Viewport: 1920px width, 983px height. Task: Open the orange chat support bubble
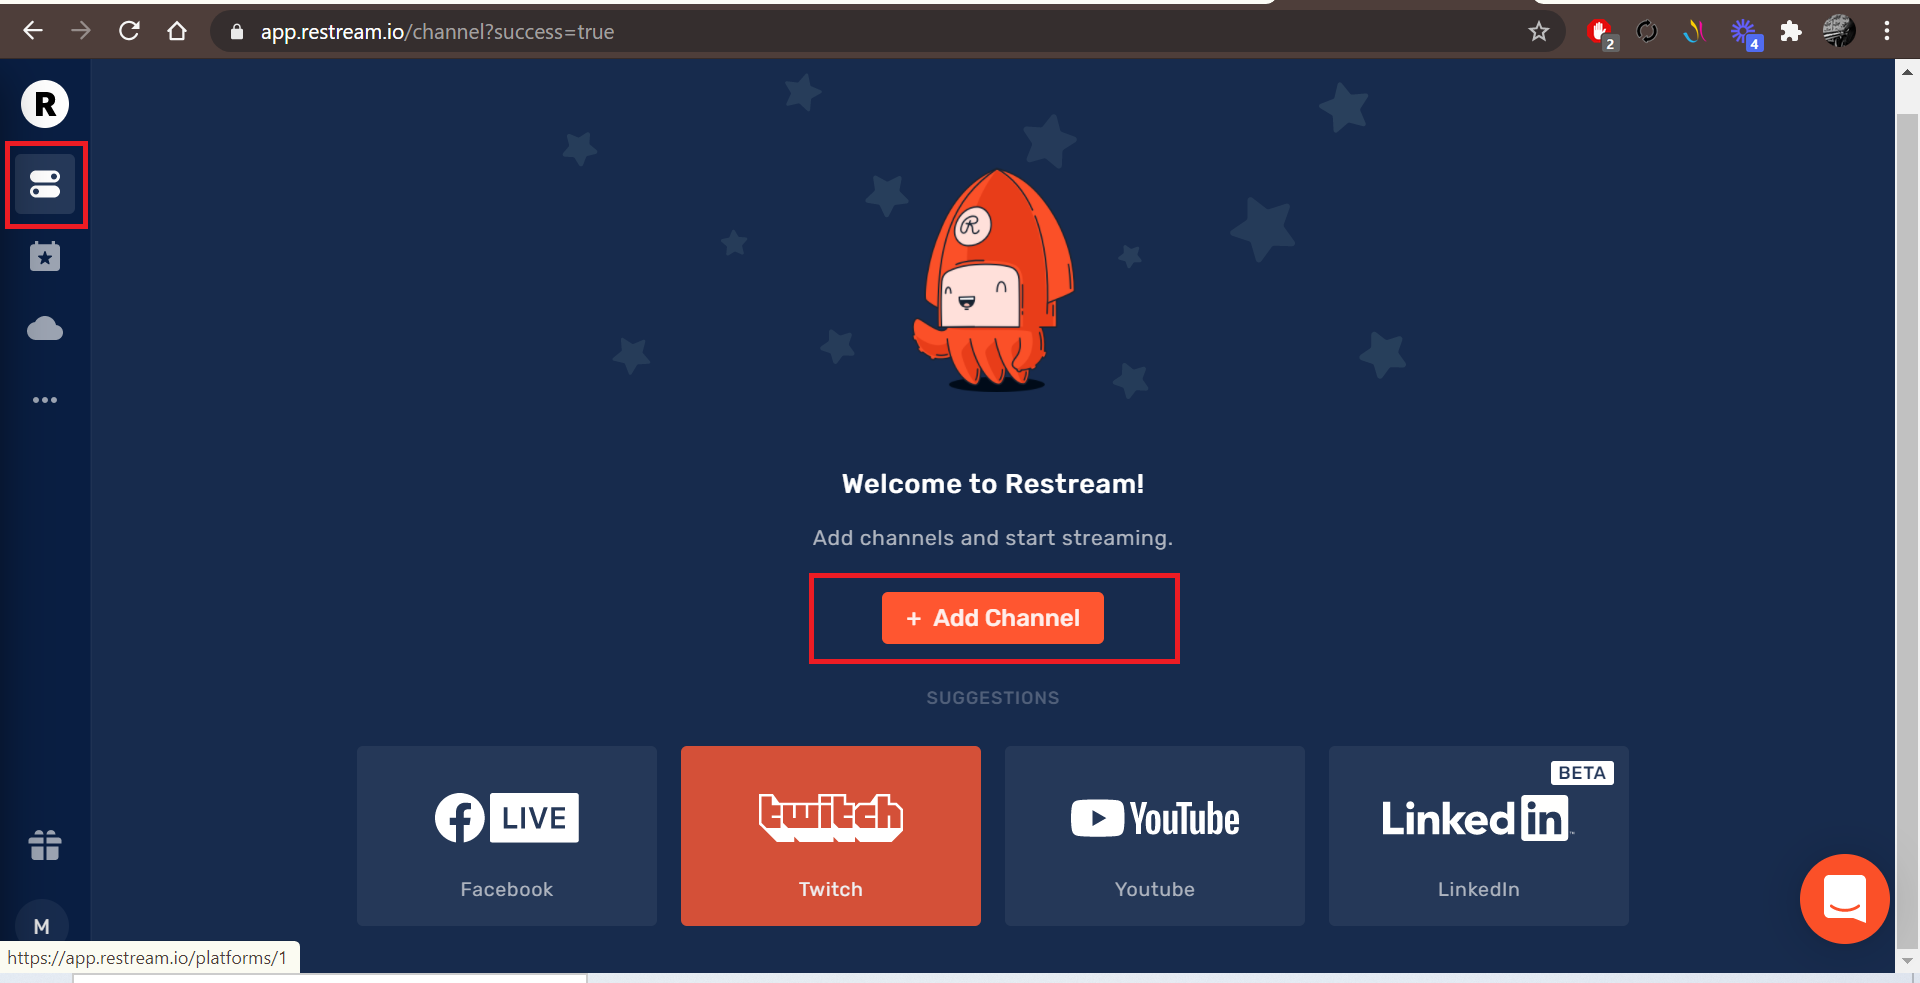coord(1844,898)
